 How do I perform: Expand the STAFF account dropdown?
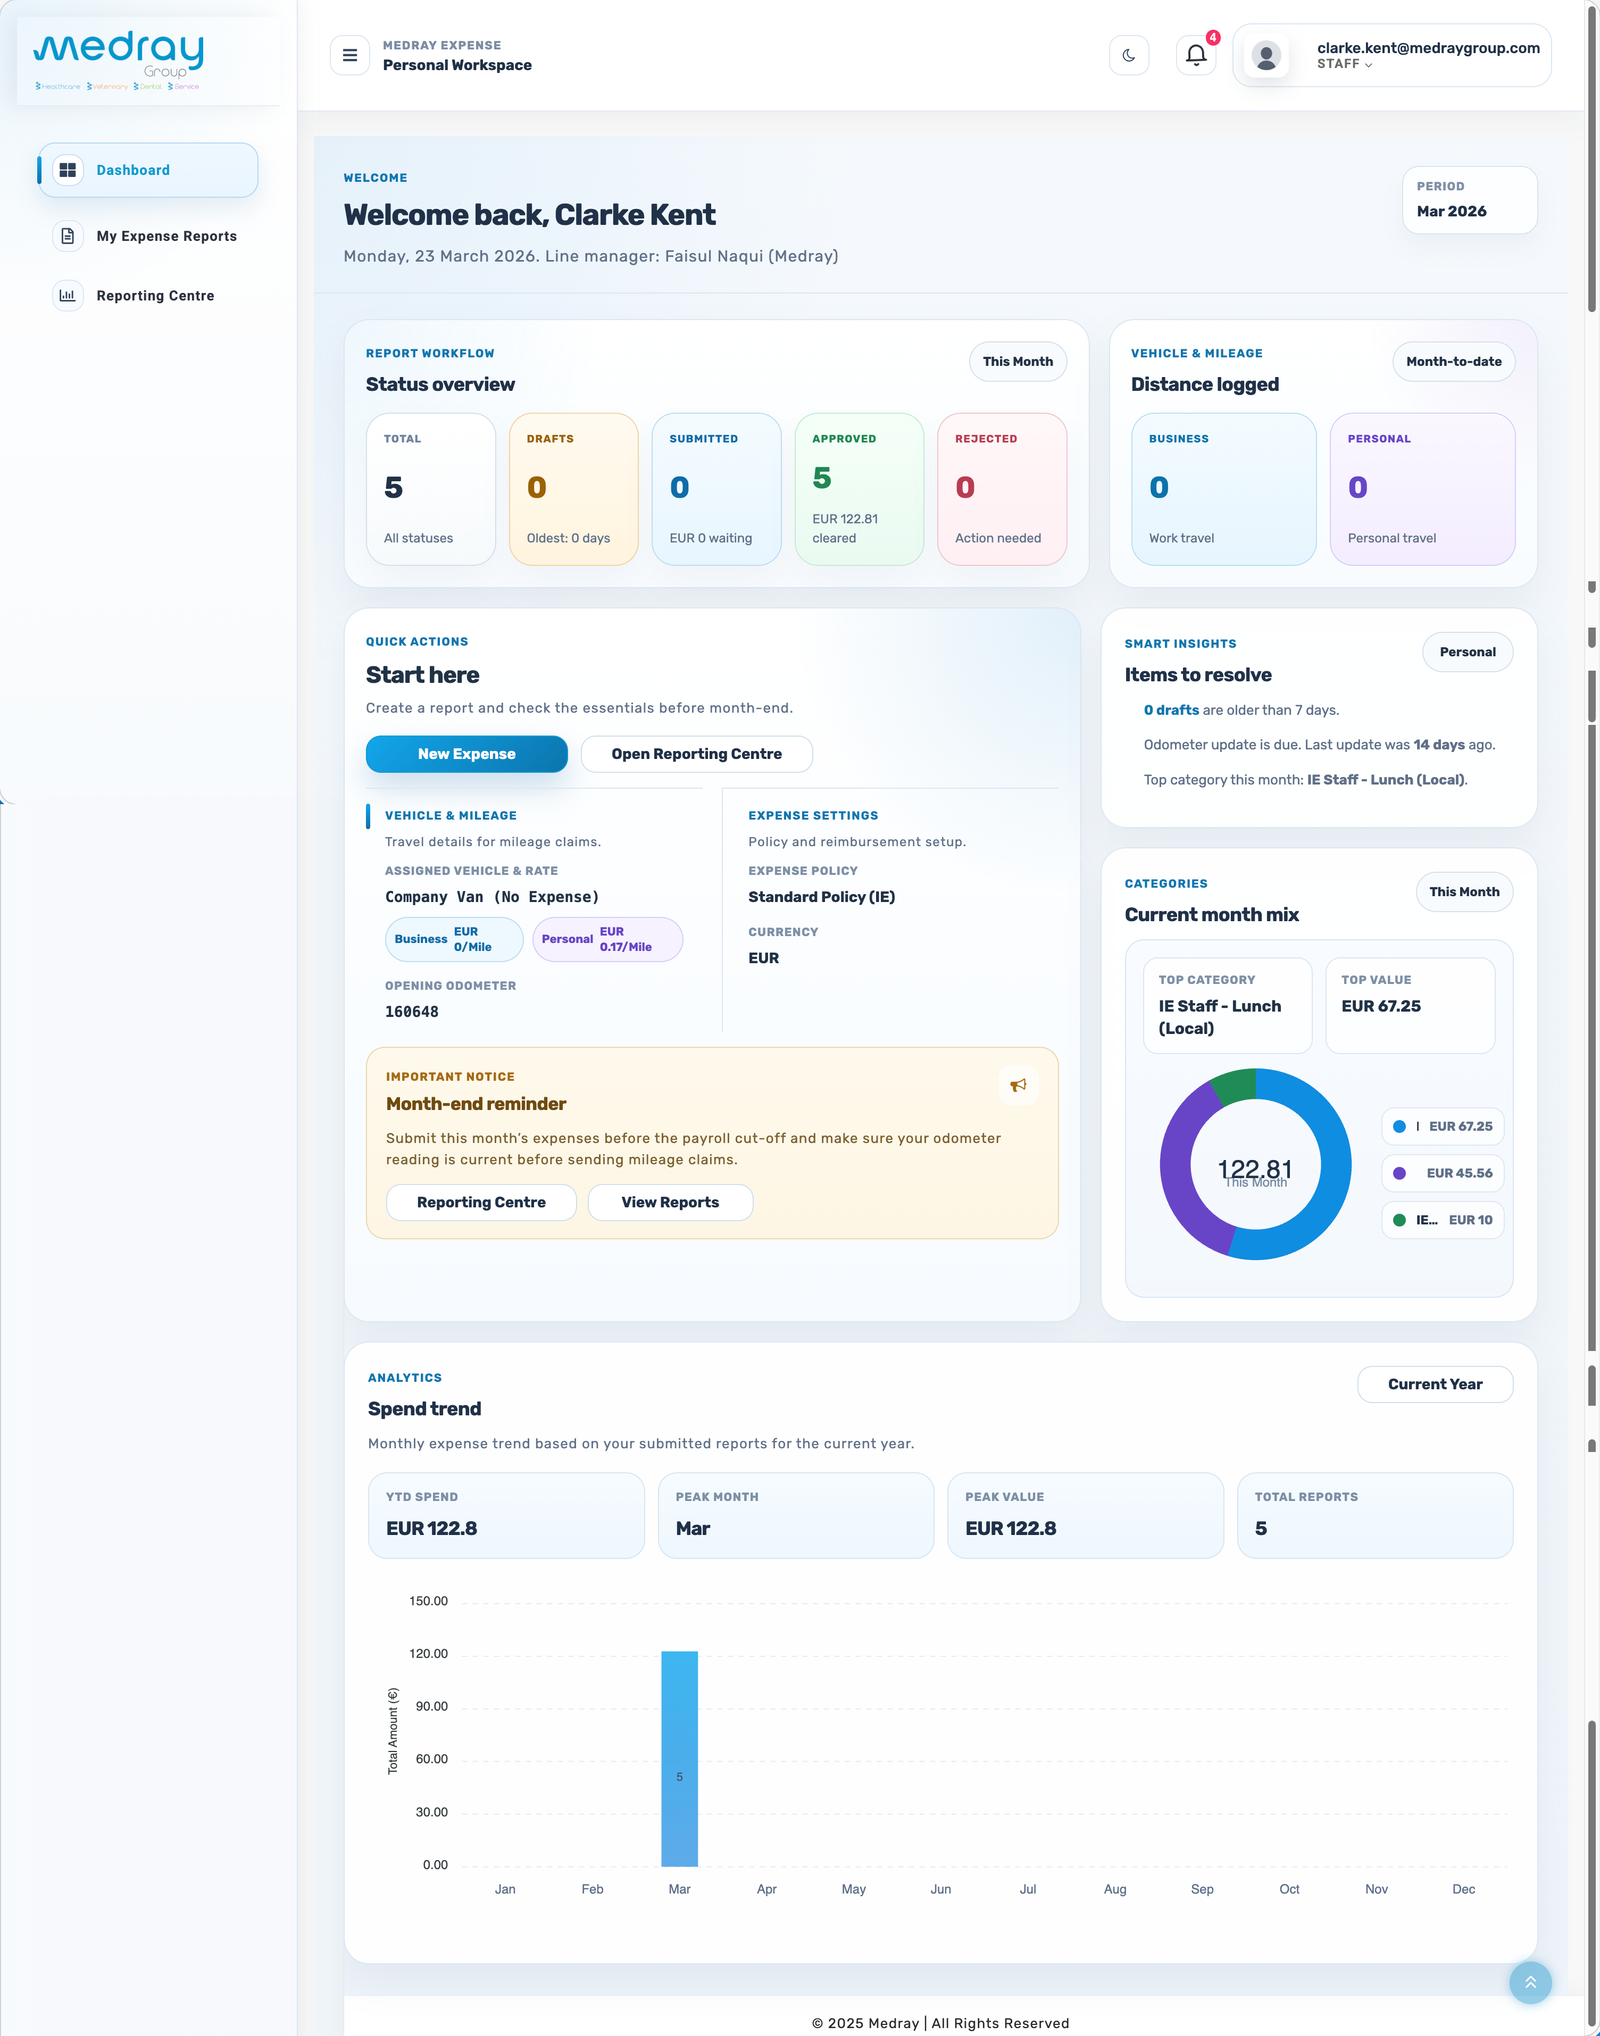pos(1344,65)
